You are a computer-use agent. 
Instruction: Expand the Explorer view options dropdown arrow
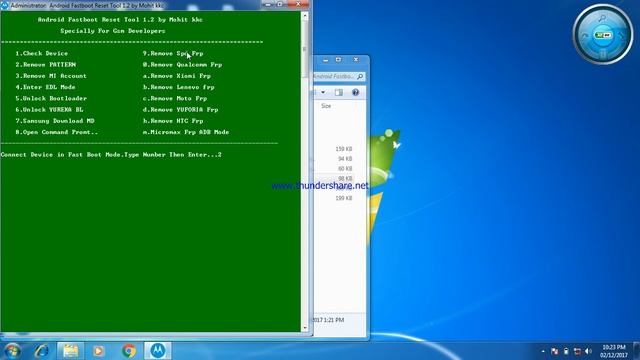tap(323, 92)
